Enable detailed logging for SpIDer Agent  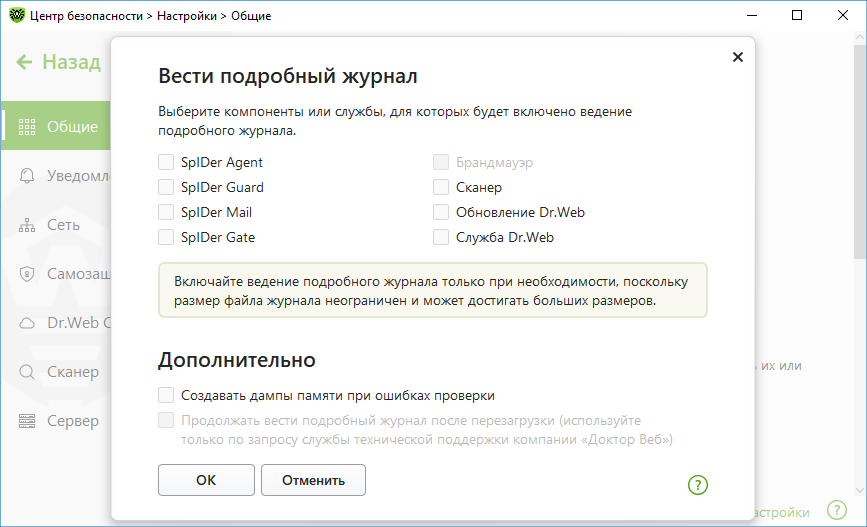[166, 162]
